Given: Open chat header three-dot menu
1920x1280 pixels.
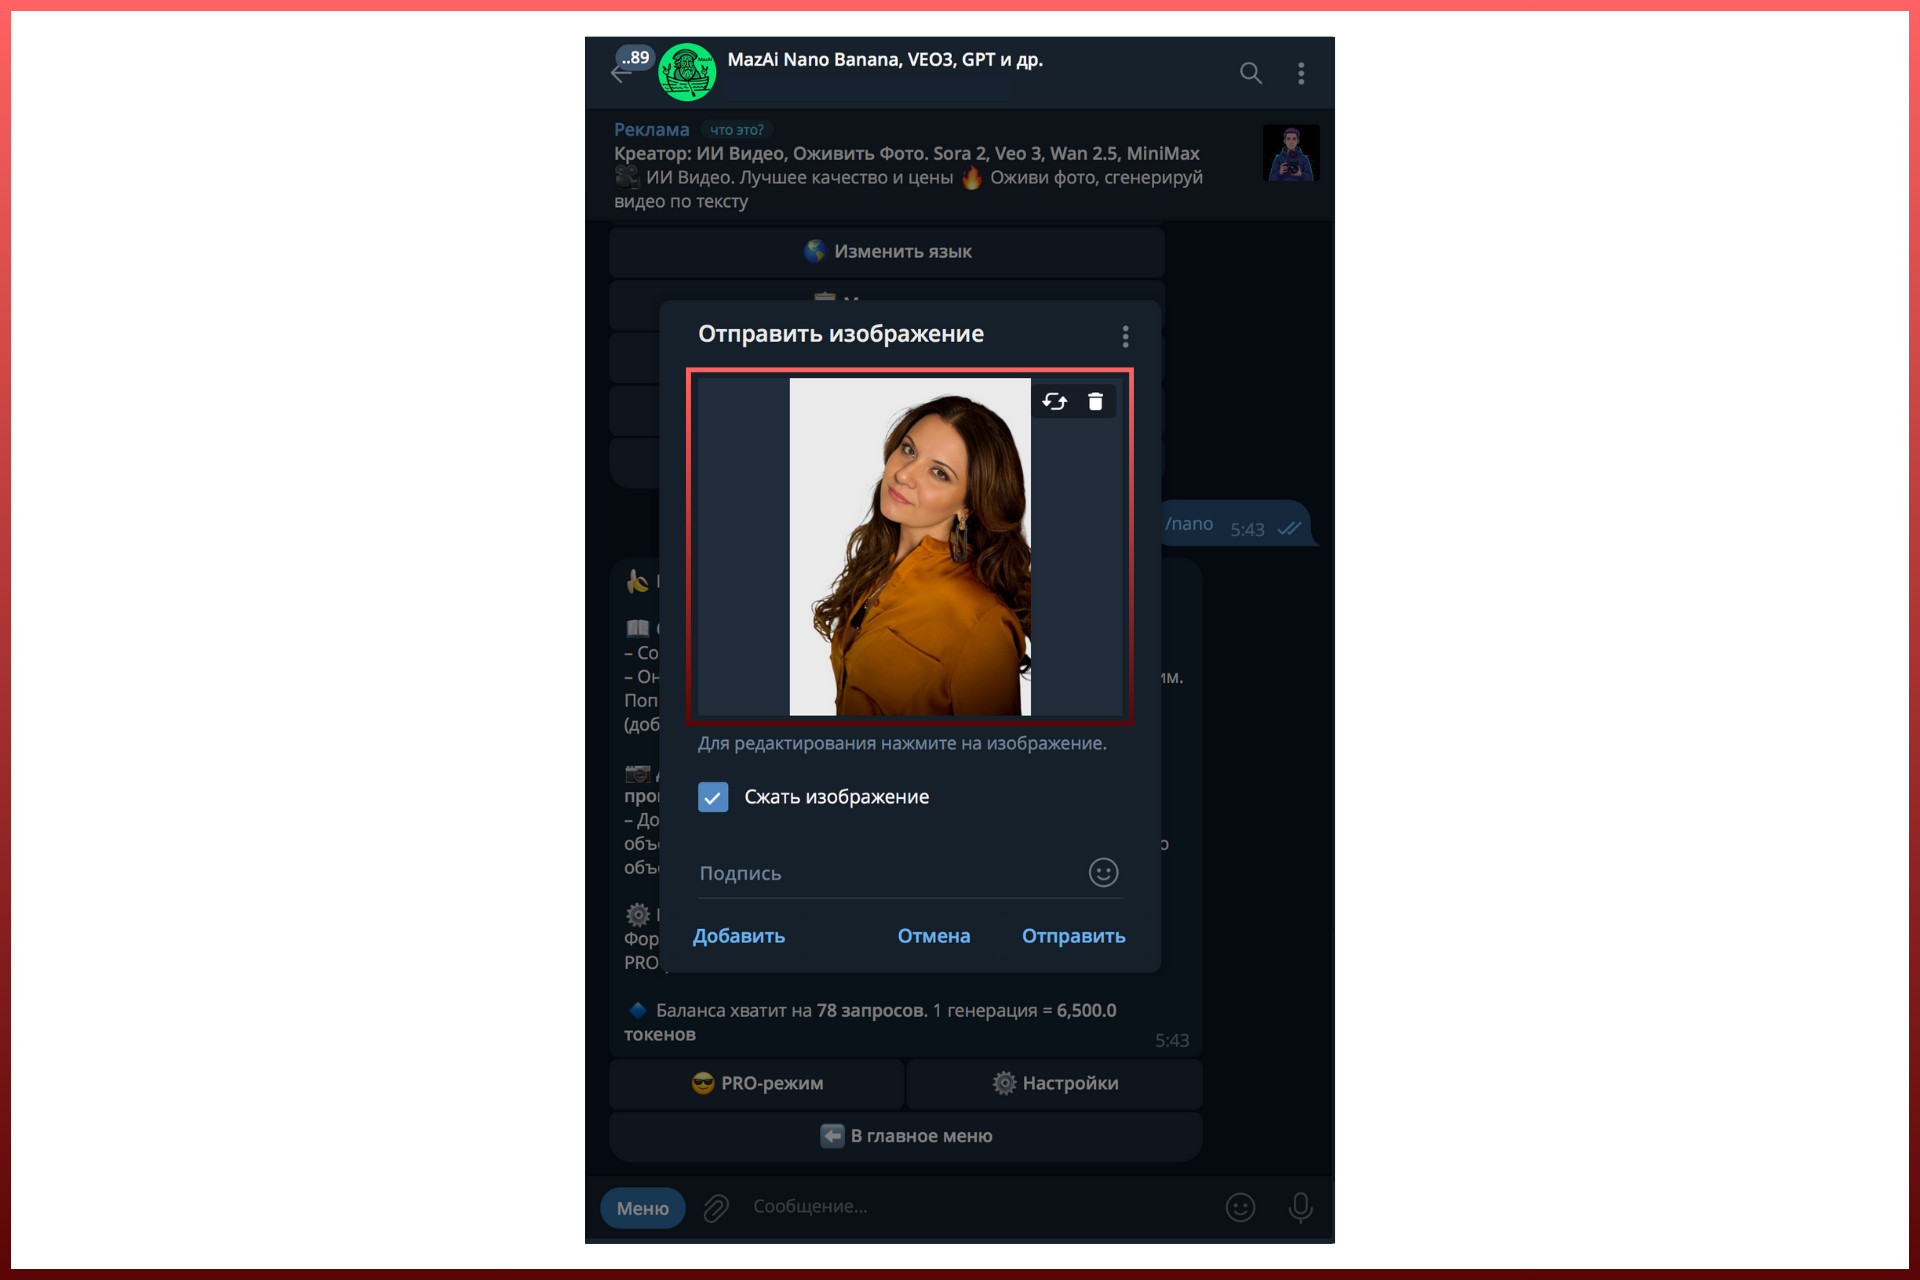Looking at the screenshot, I should [1300, 73].
